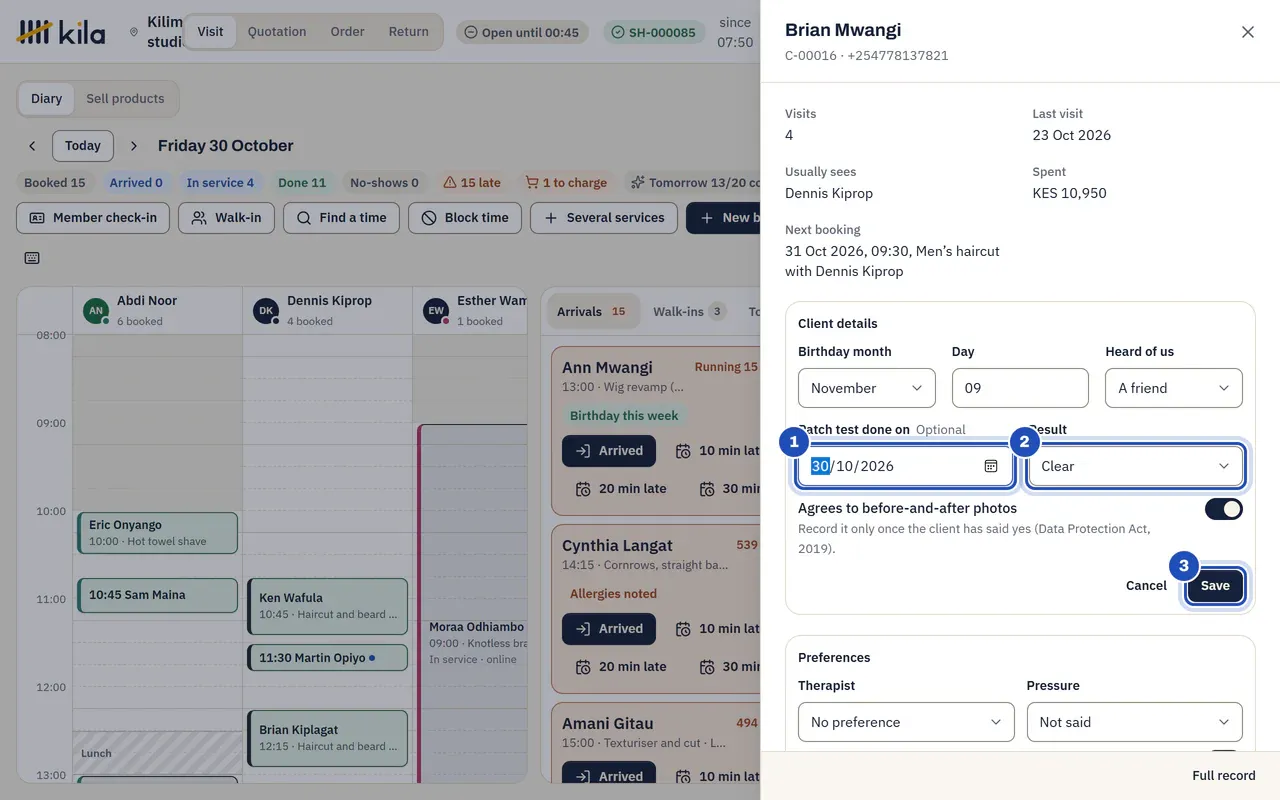Switch to the Sell products tab

[125, 99]
